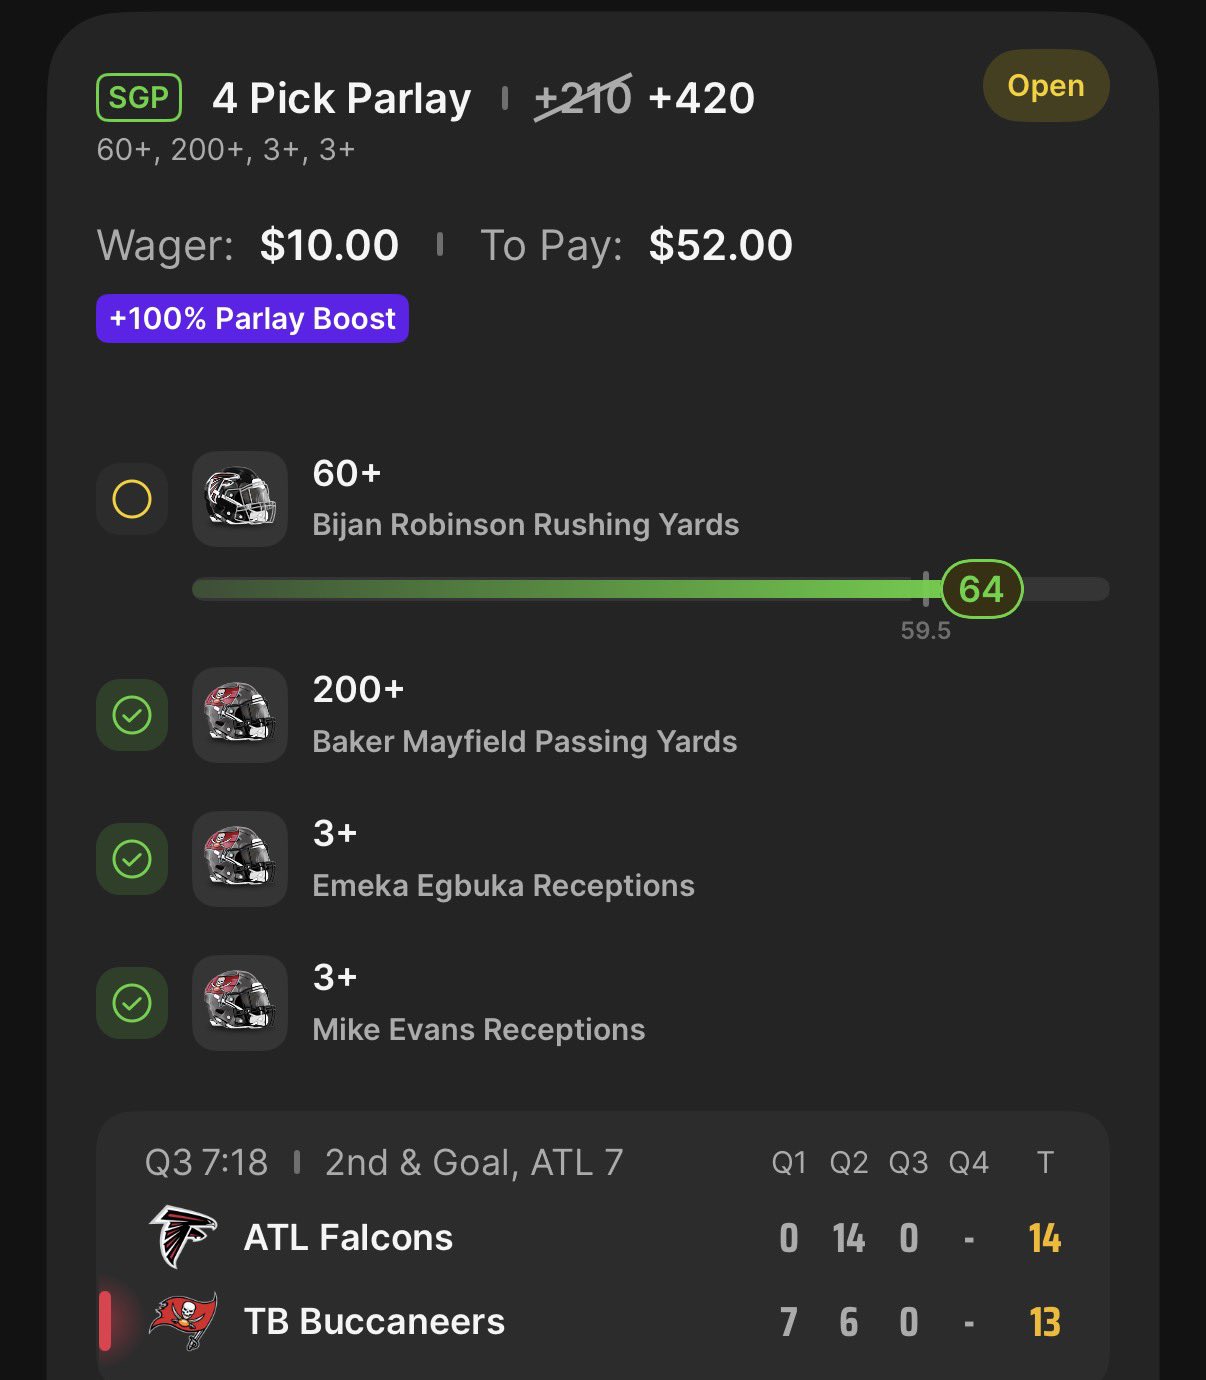Screen dimensions: 1206x1380
Task: Tap the green checkmark for Mike Evans
Action: pos(132,1003)
